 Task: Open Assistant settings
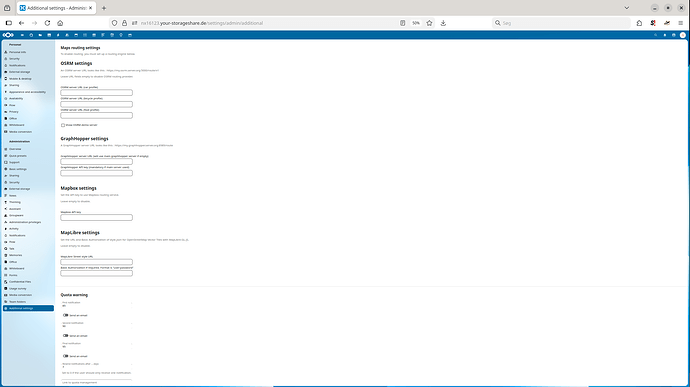point(28,209)
